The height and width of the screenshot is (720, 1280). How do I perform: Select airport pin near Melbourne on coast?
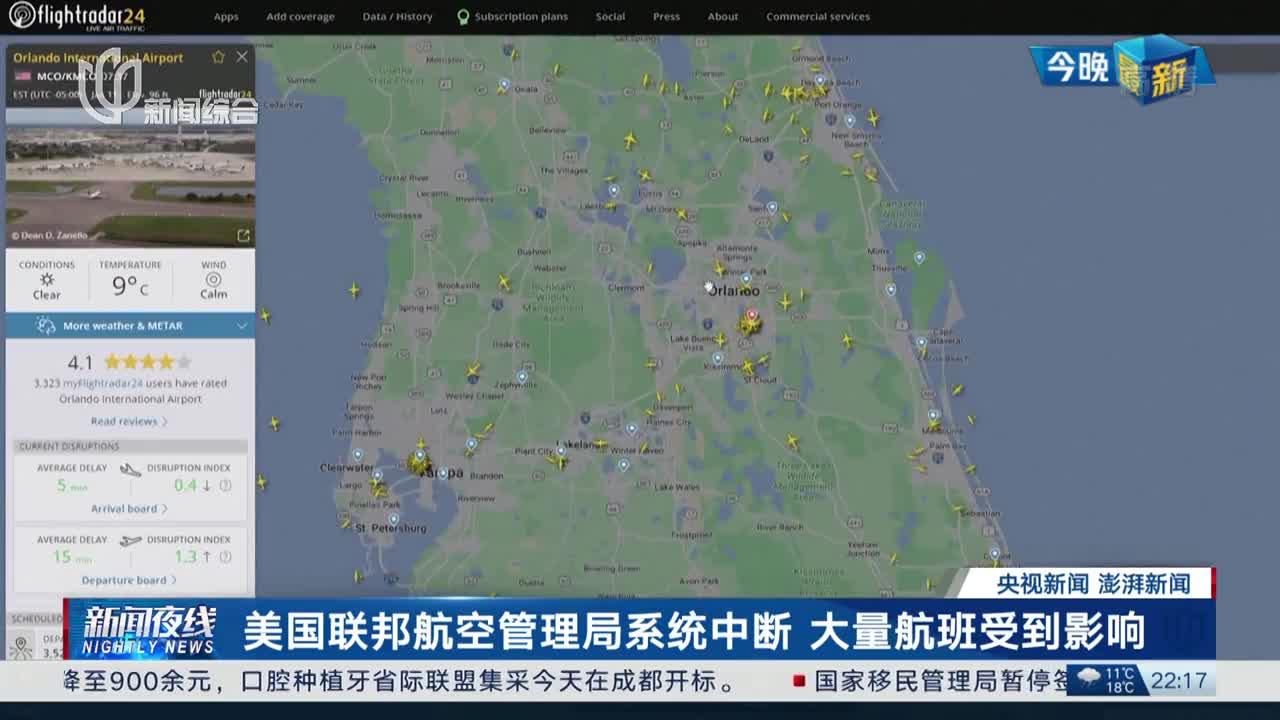click(933, 415)
